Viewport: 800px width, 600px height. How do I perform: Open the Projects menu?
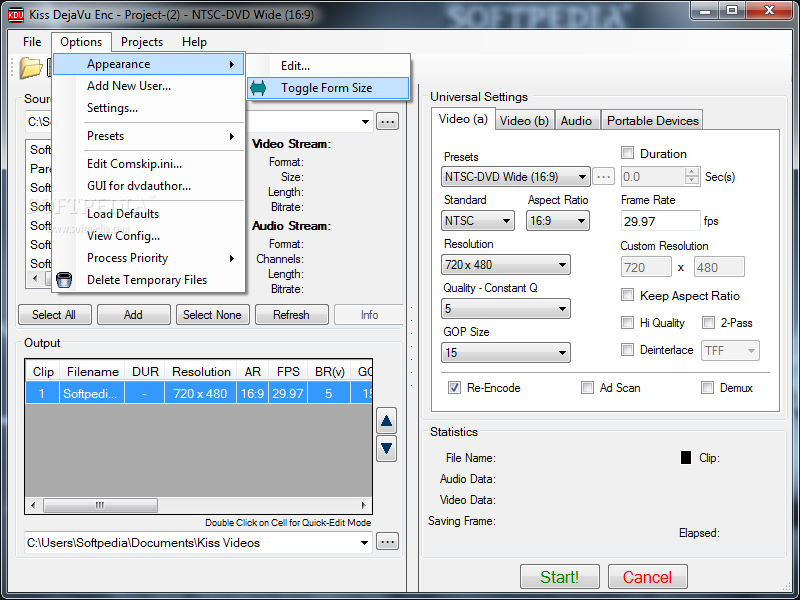[142, 42]
